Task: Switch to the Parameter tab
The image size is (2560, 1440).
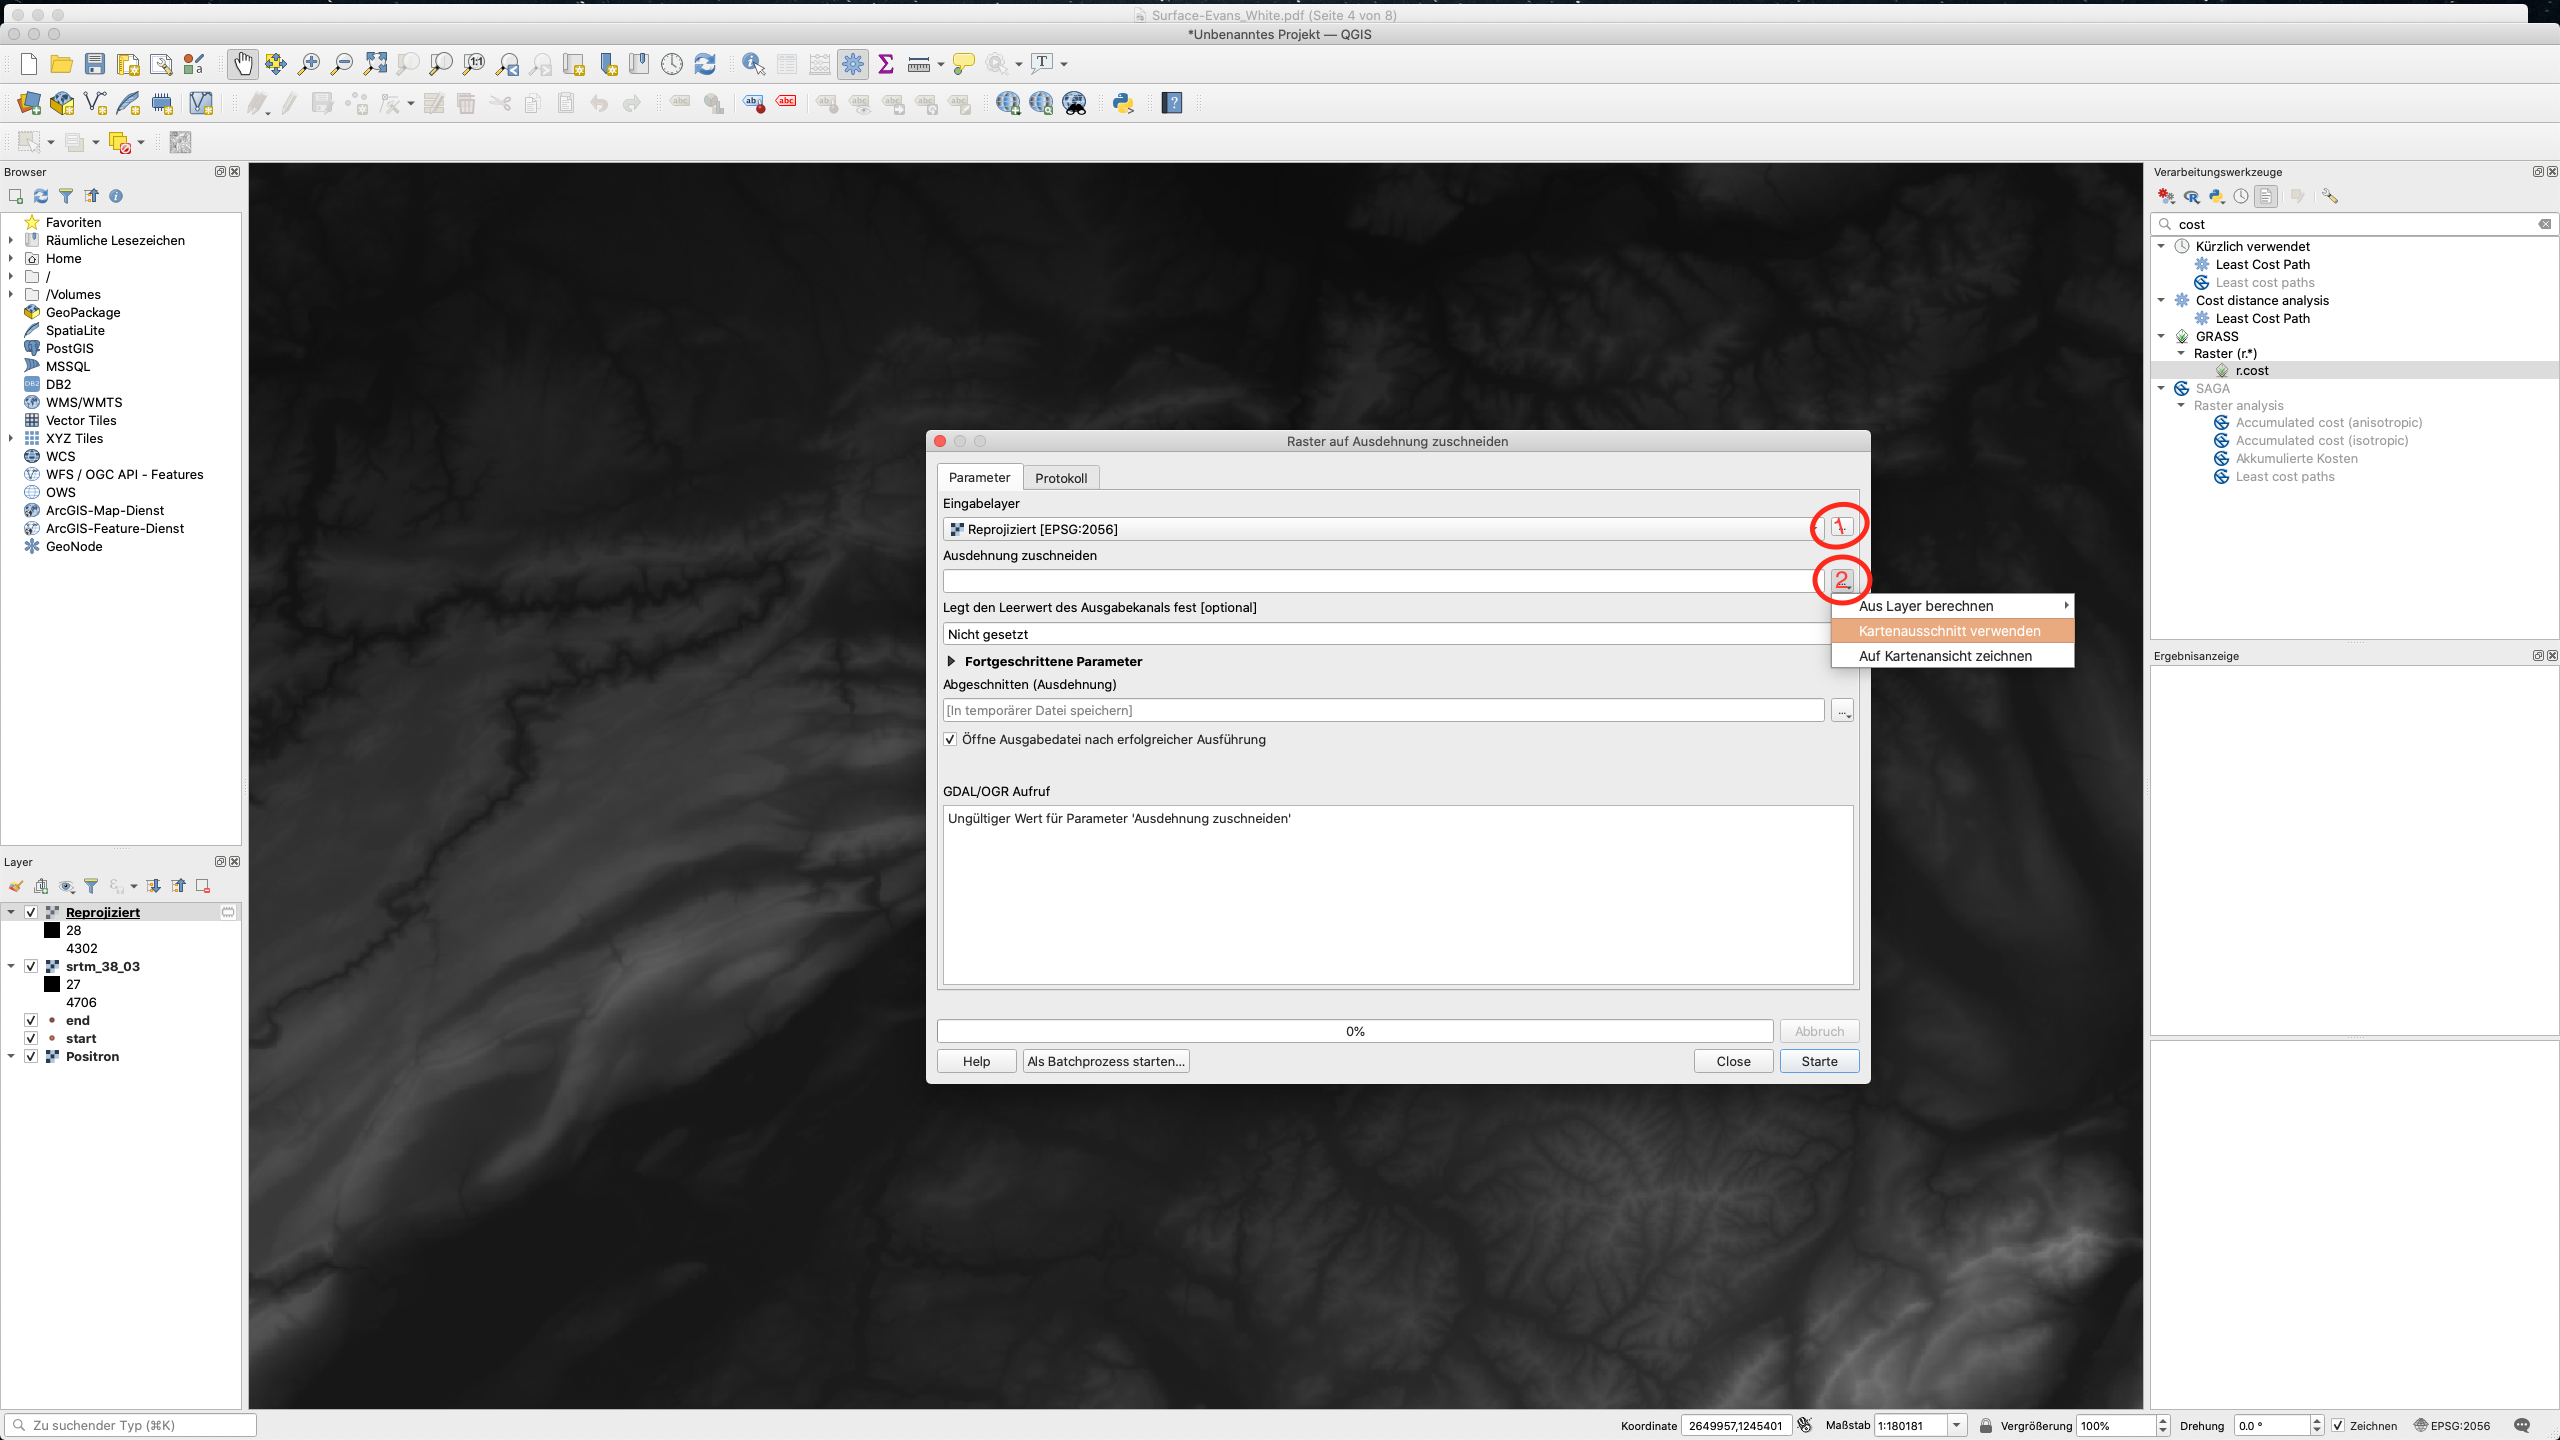Action: point(979,477)
